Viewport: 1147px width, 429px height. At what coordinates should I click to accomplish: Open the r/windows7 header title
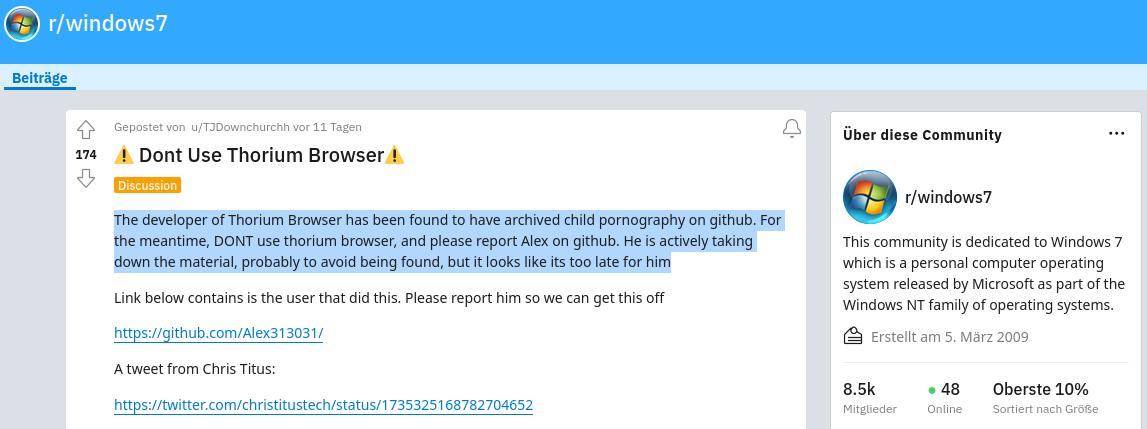point(108,23)
